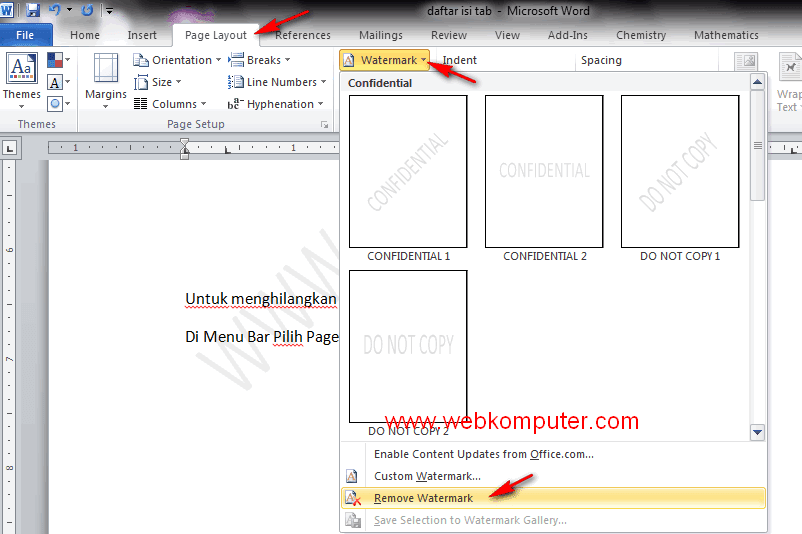Click Enable Content Updates from Office.com
This screenshot has height=534, width=802.
[x=553, y=454]
